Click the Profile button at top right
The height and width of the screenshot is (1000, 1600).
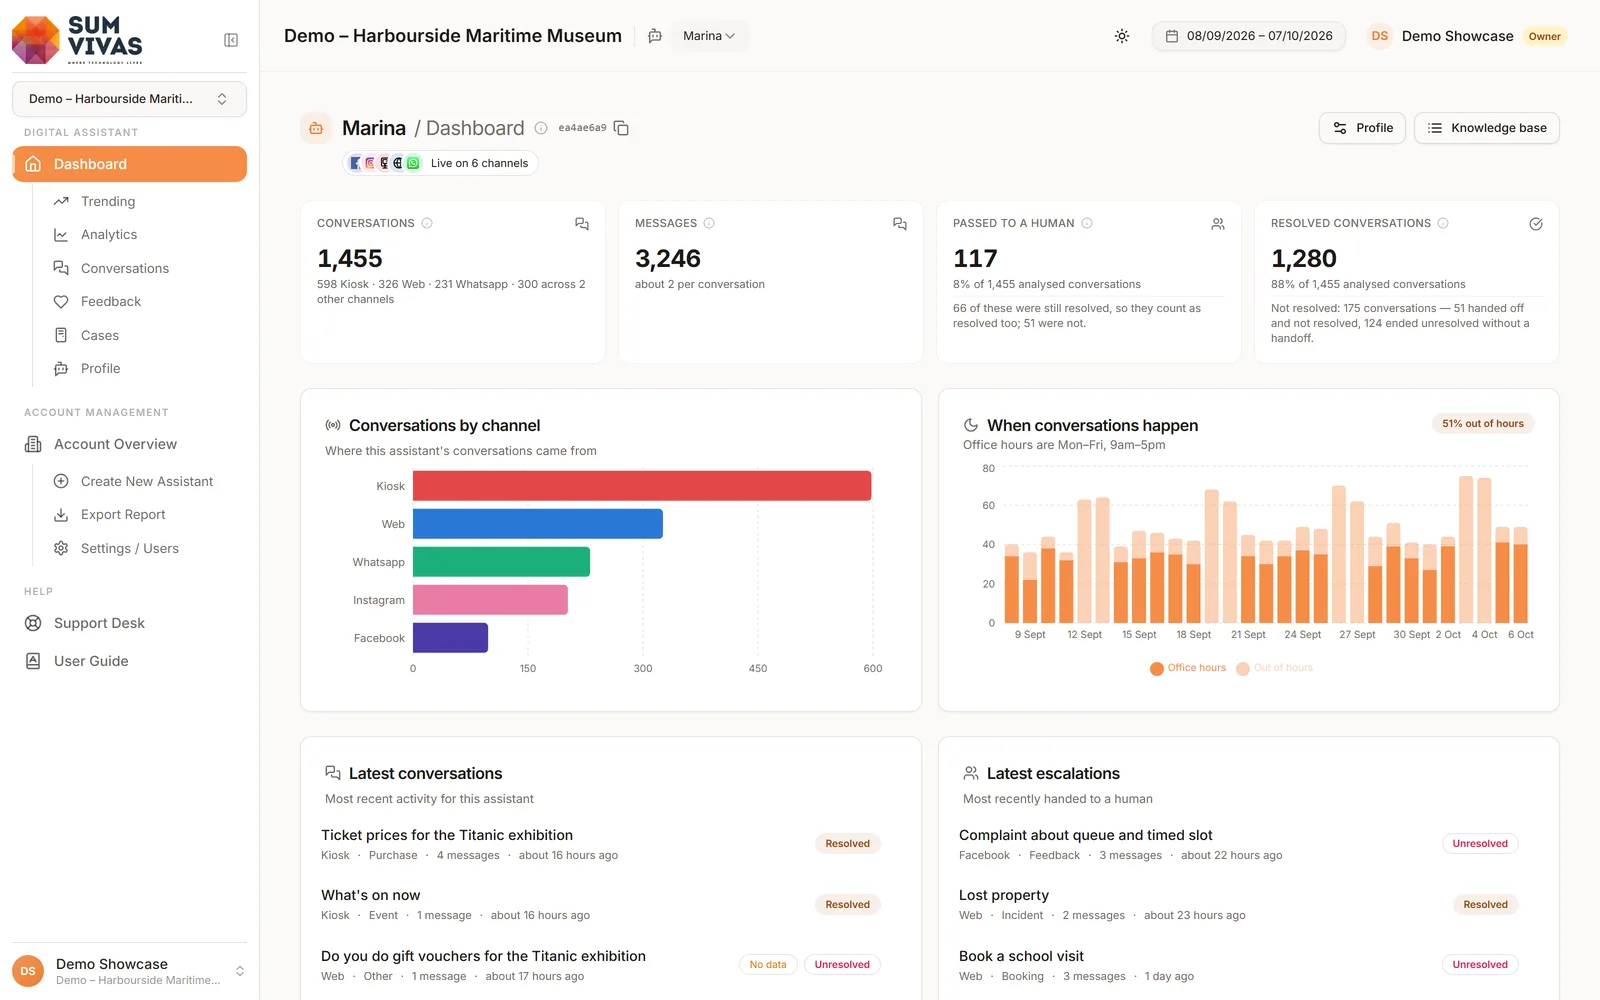1363,128
